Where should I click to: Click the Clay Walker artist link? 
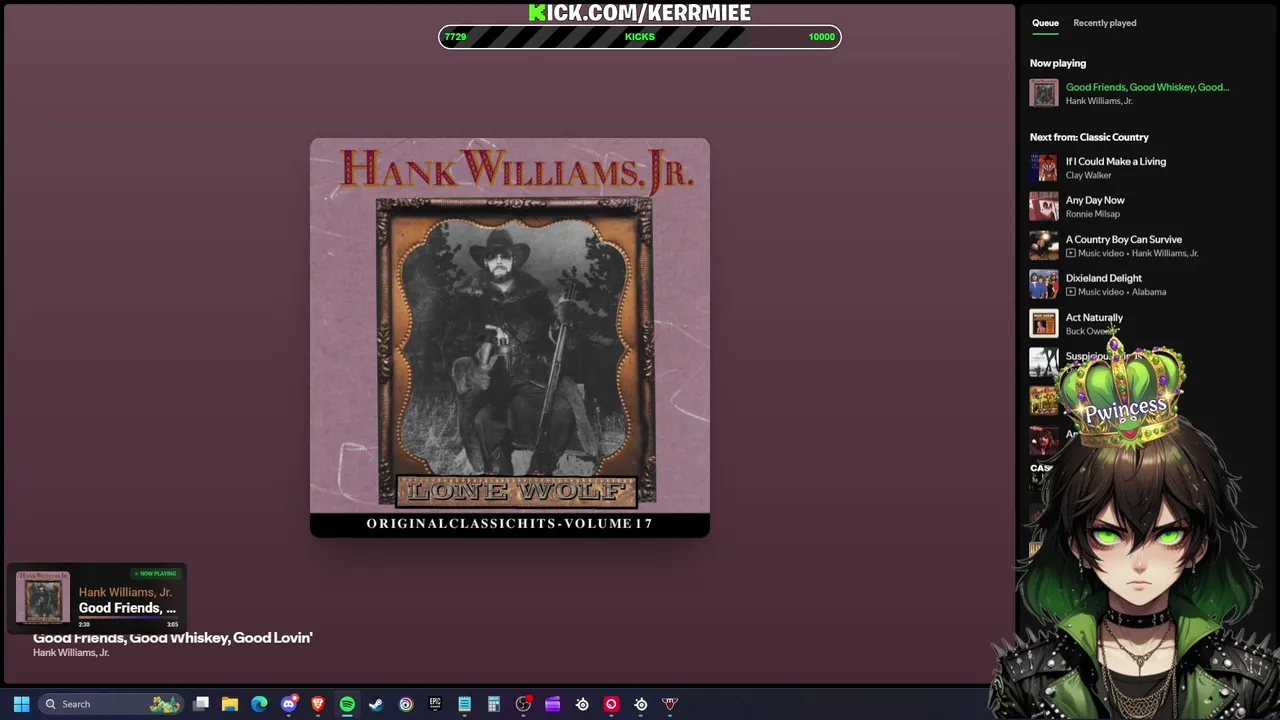click(1088, 175)
